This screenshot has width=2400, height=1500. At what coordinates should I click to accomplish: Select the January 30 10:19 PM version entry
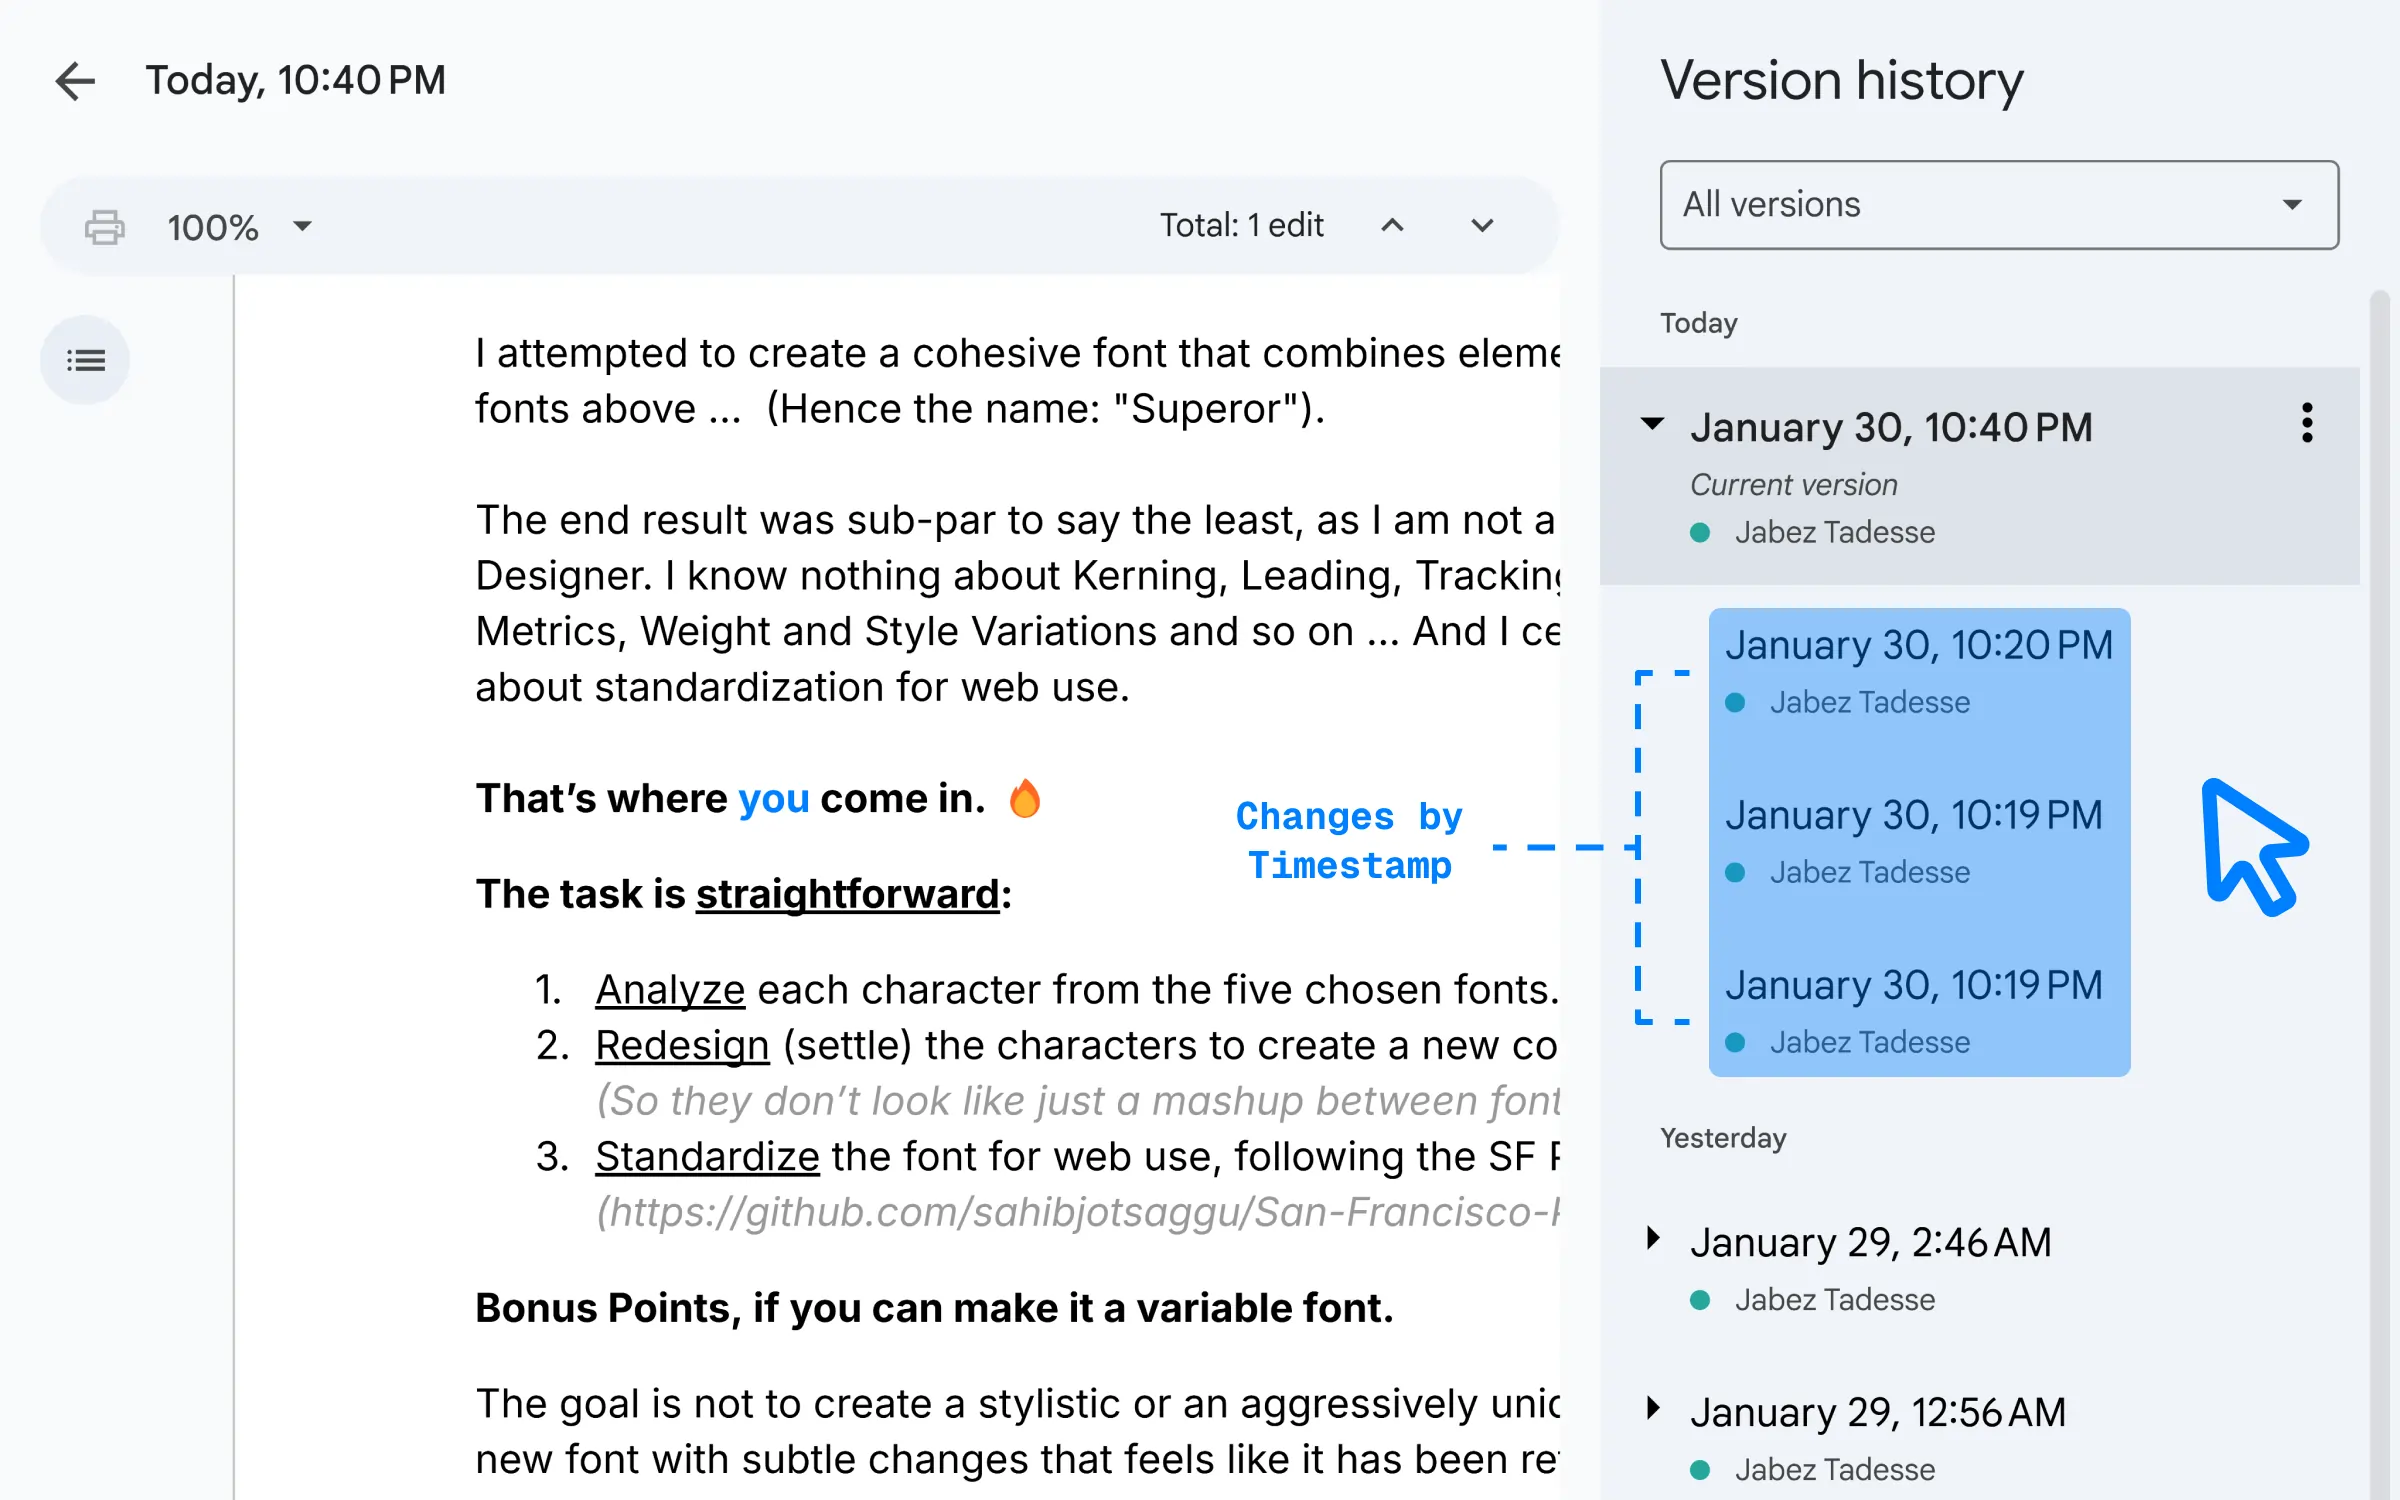pos(1916,814)
